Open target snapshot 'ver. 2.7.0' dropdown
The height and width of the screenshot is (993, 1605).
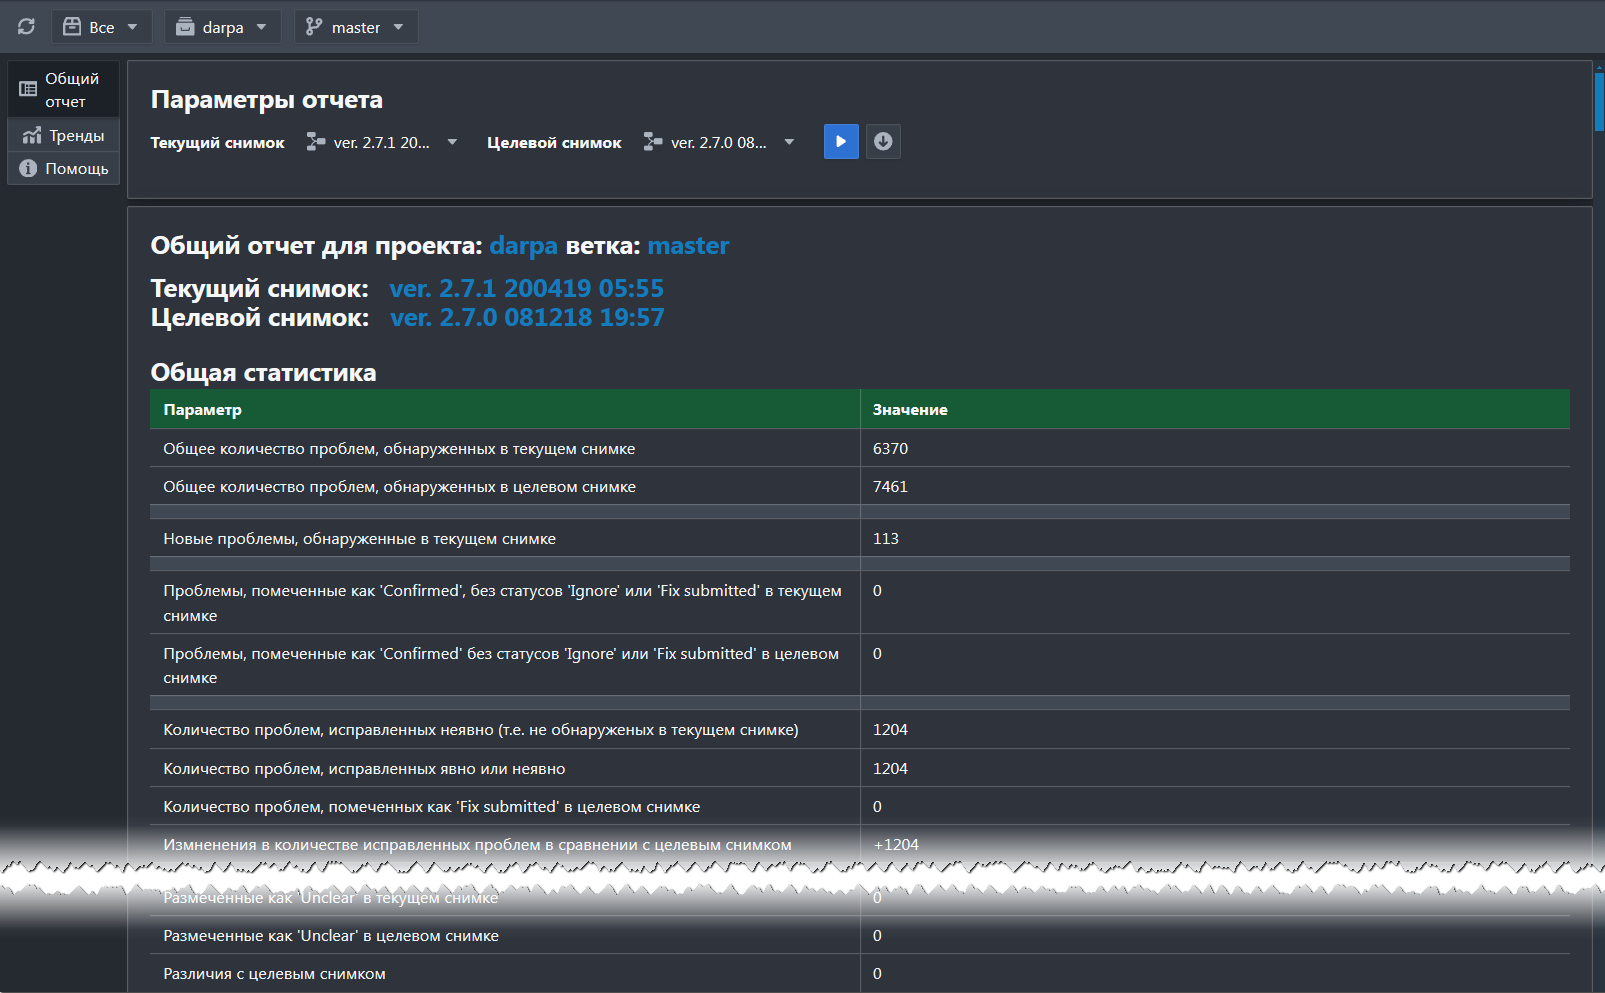tap(720, 142)
